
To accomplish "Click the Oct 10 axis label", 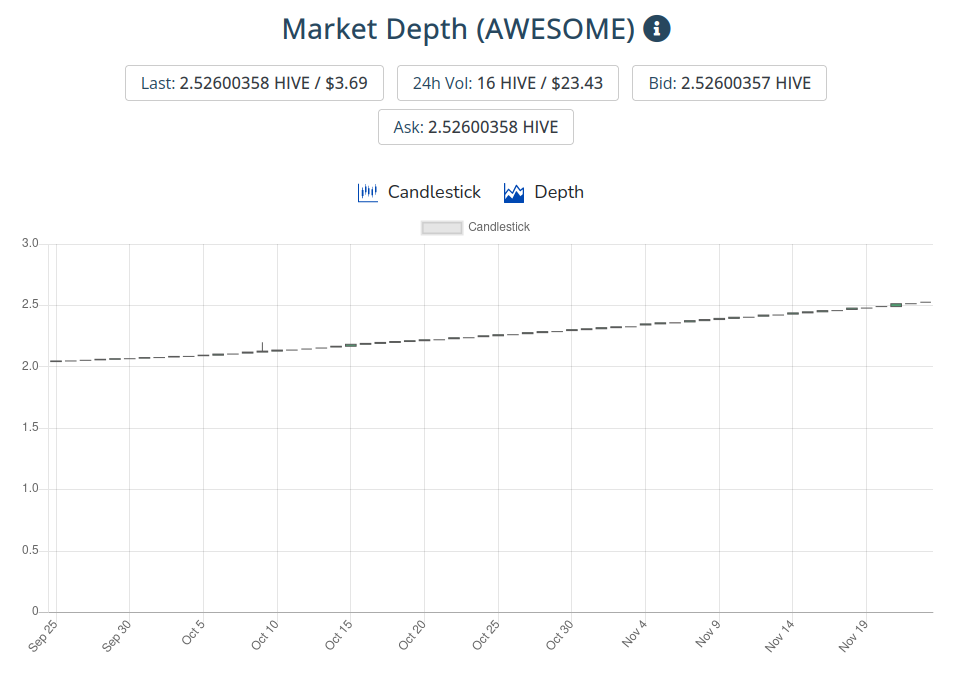I will click(x=265, y=635).
